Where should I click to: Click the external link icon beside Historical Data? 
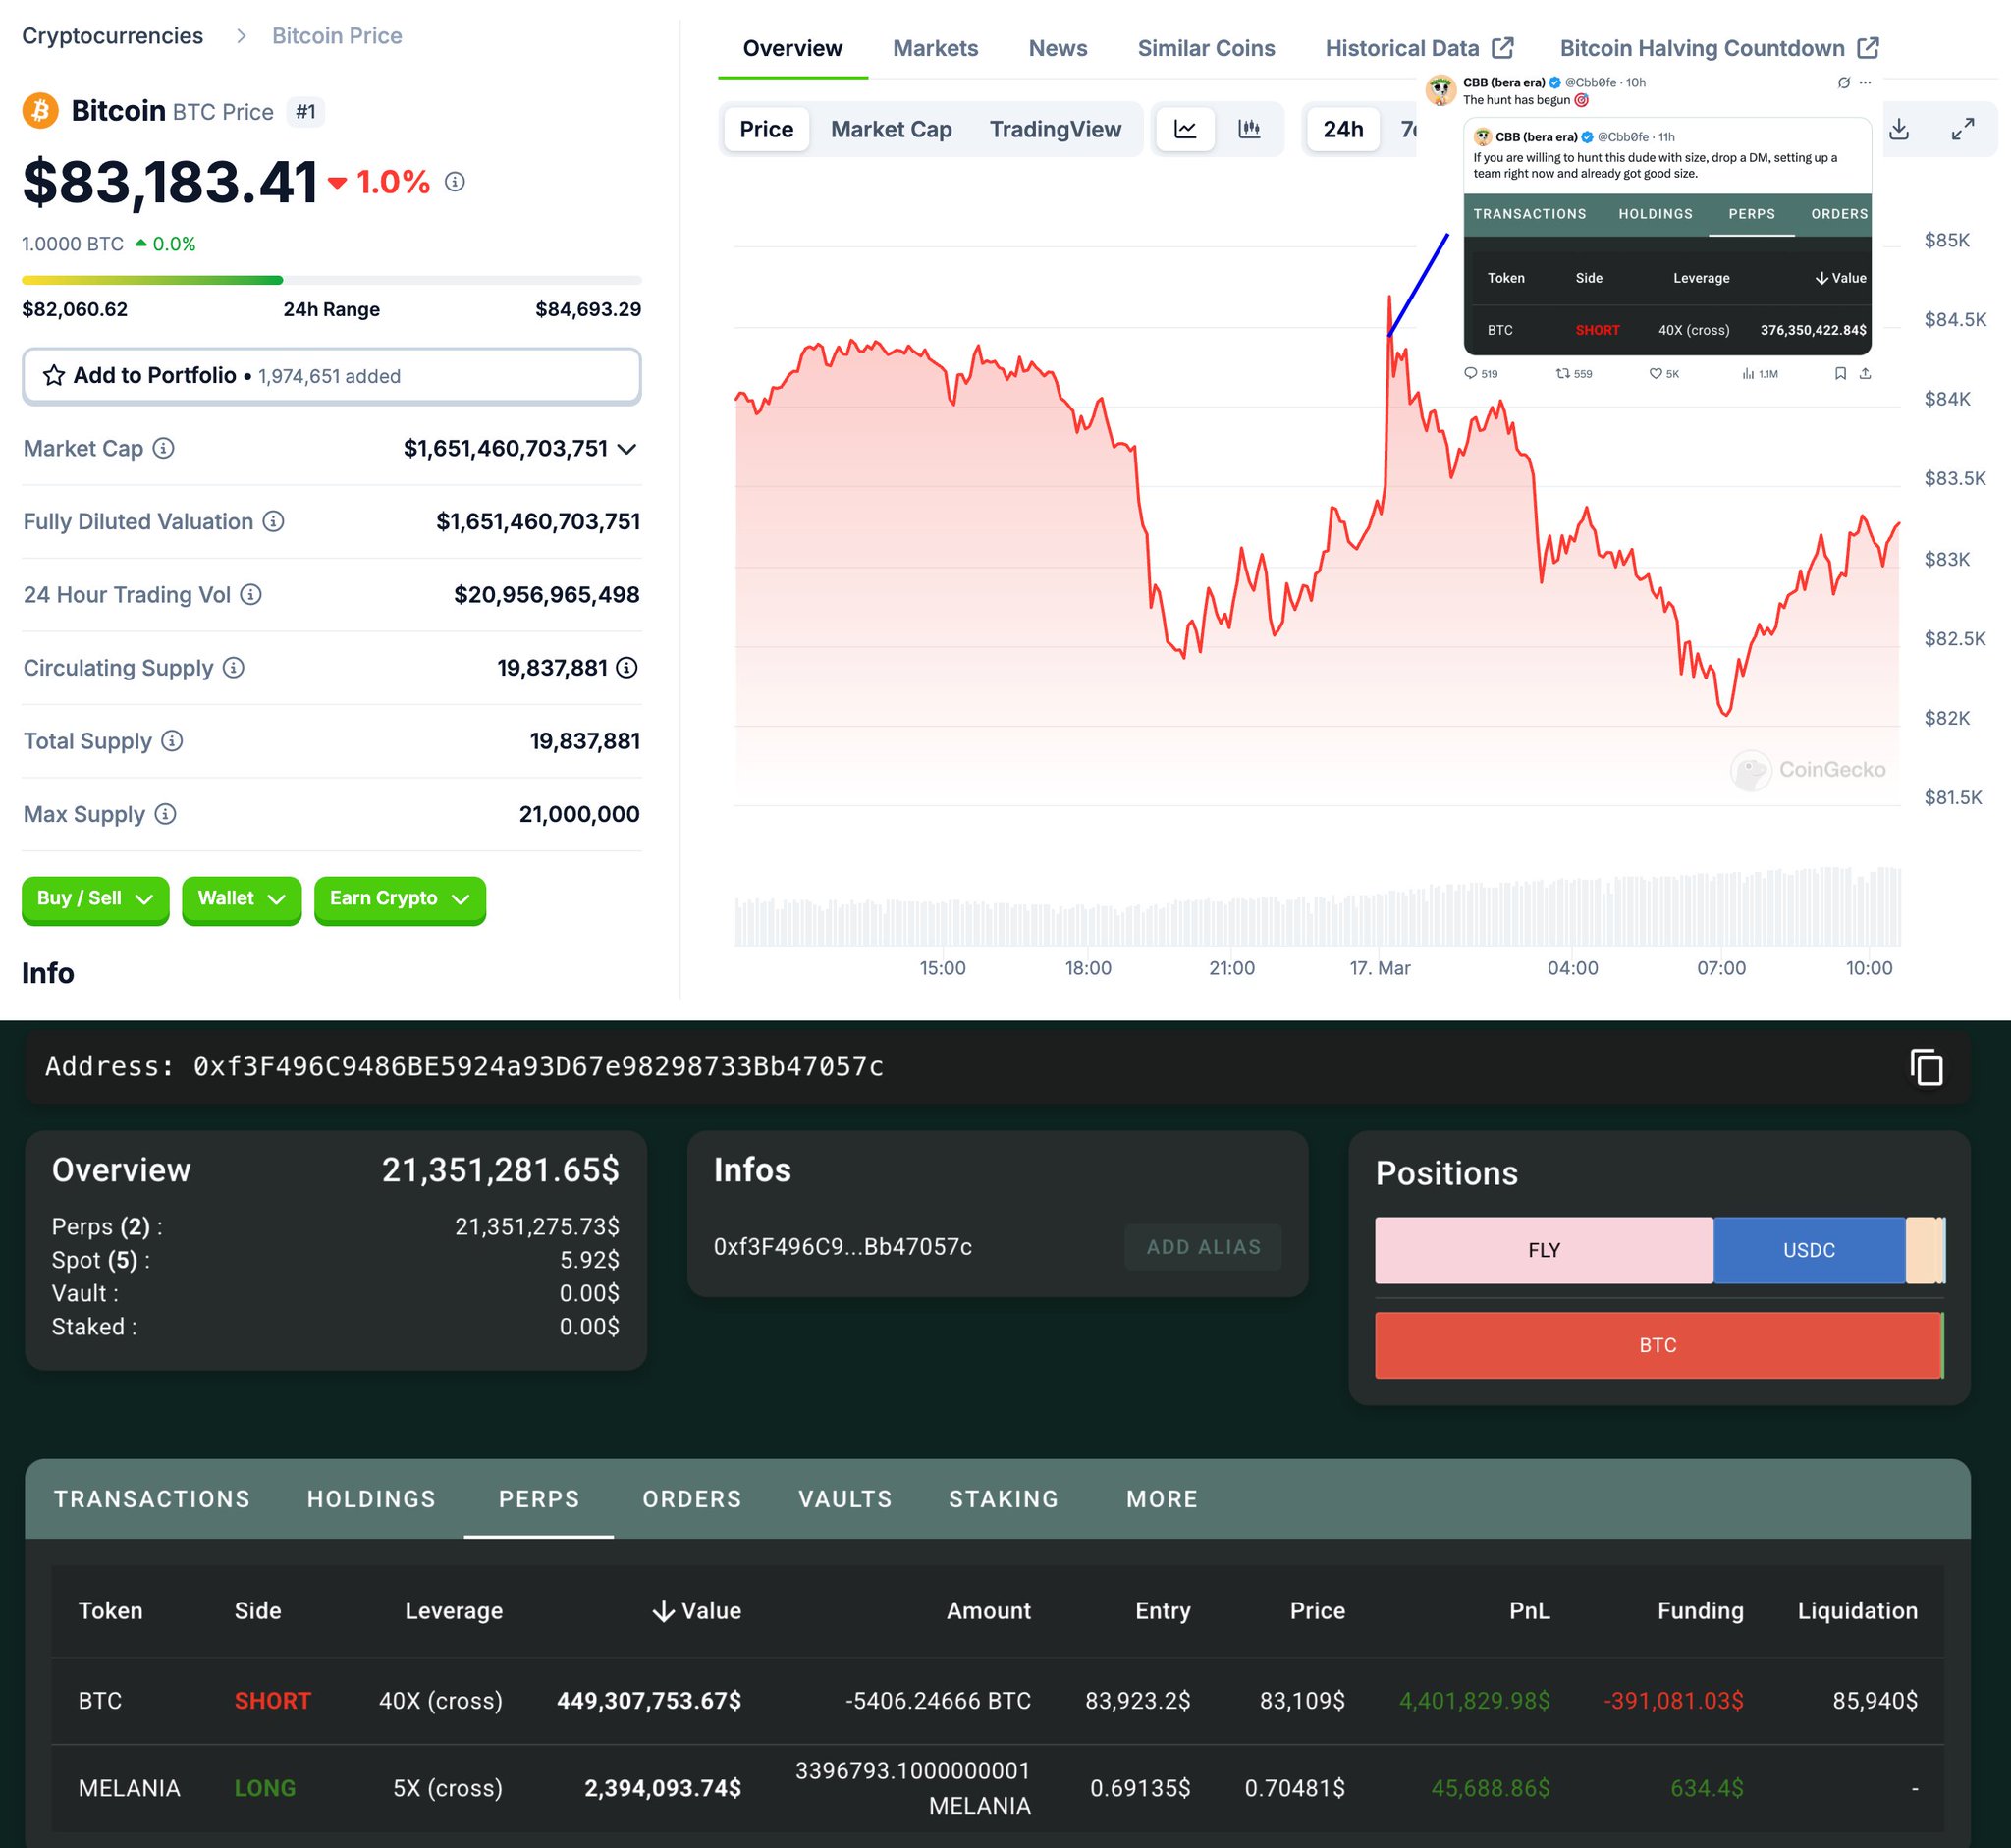(1503, 48)
